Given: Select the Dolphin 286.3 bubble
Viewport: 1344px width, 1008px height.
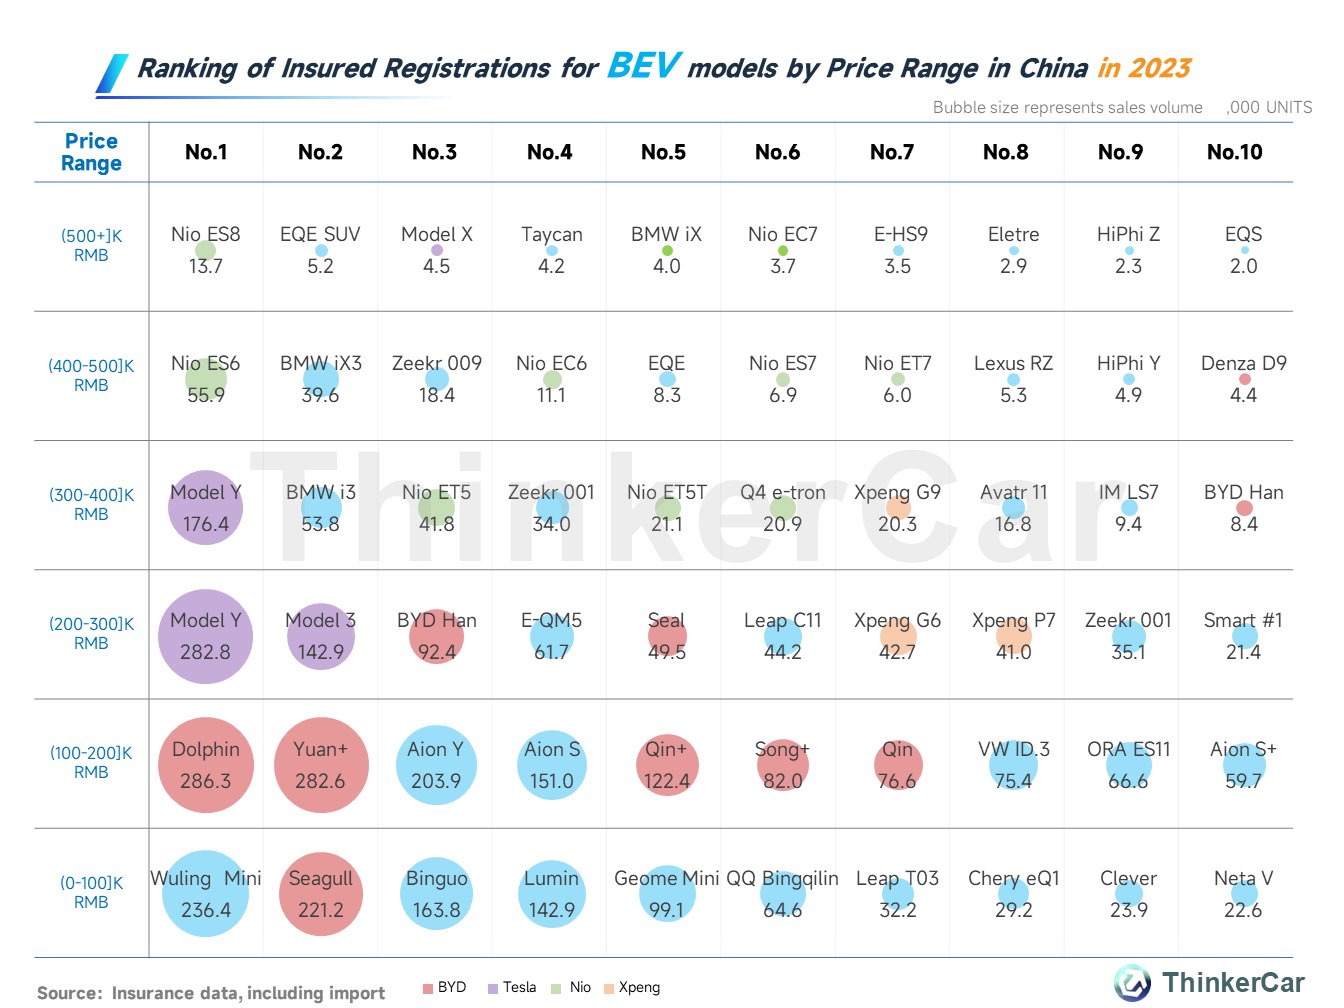Looking at the screenshot, I should 205,765.
